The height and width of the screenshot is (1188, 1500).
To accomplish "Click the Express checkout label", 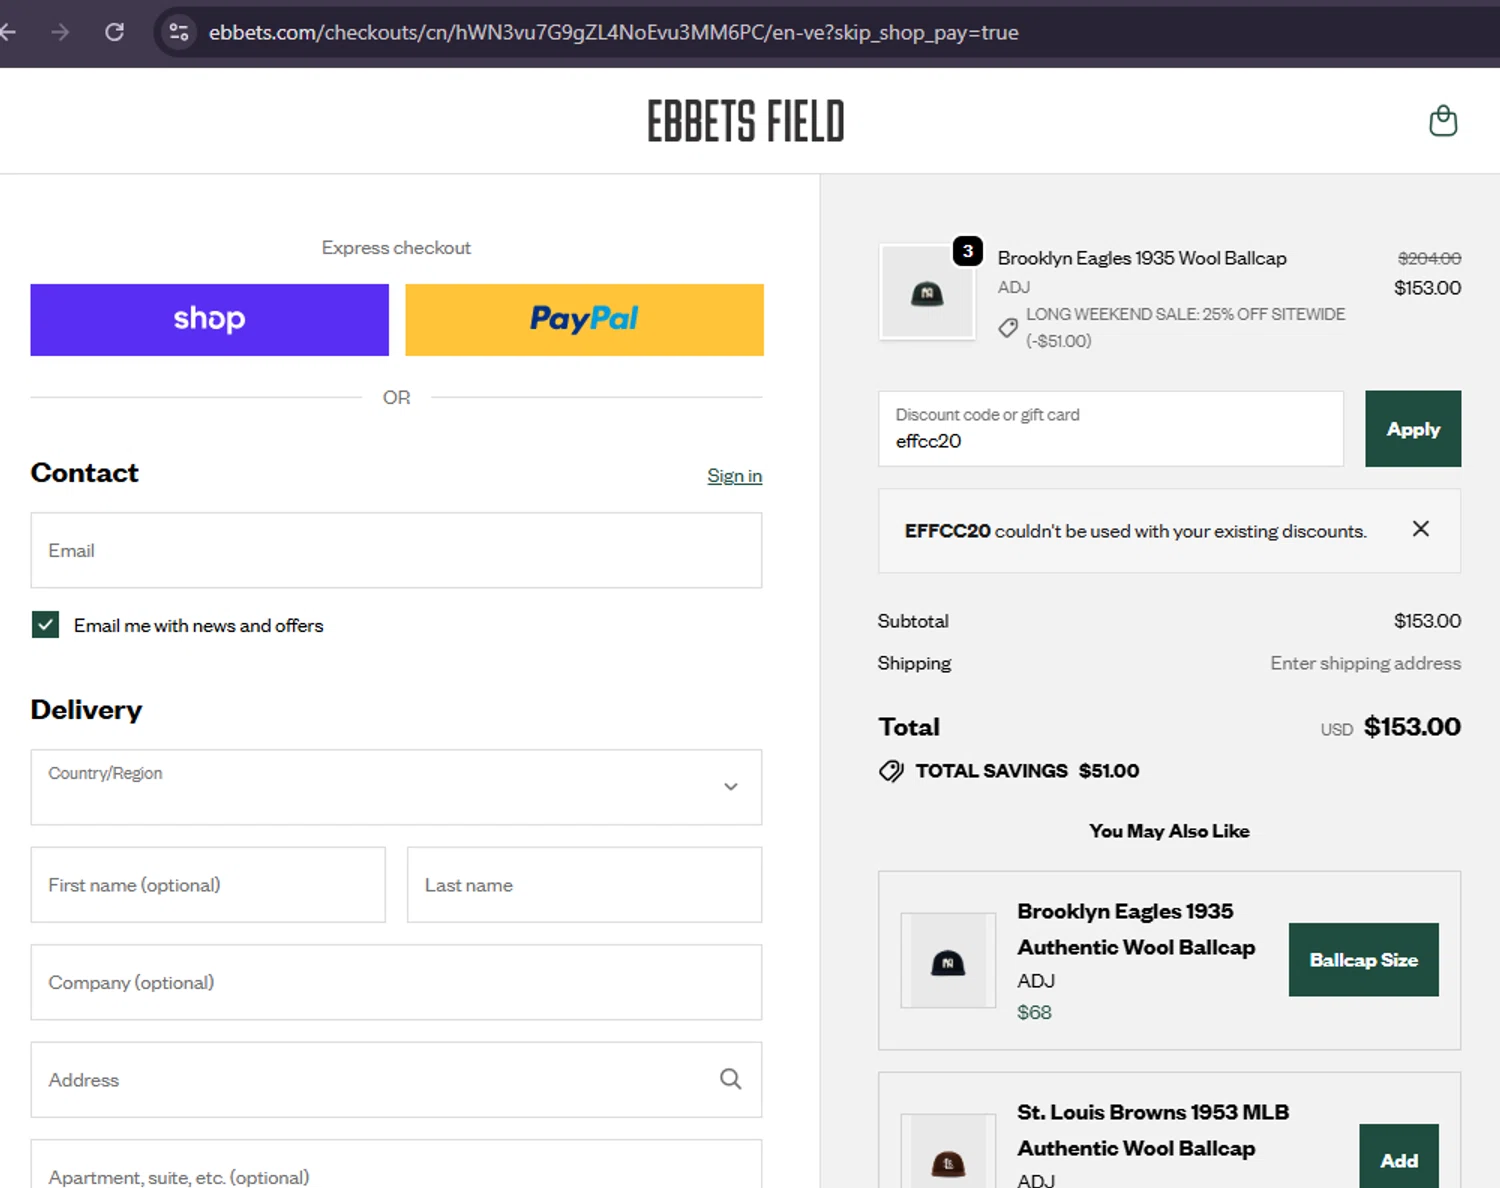I will click(396, 248).
